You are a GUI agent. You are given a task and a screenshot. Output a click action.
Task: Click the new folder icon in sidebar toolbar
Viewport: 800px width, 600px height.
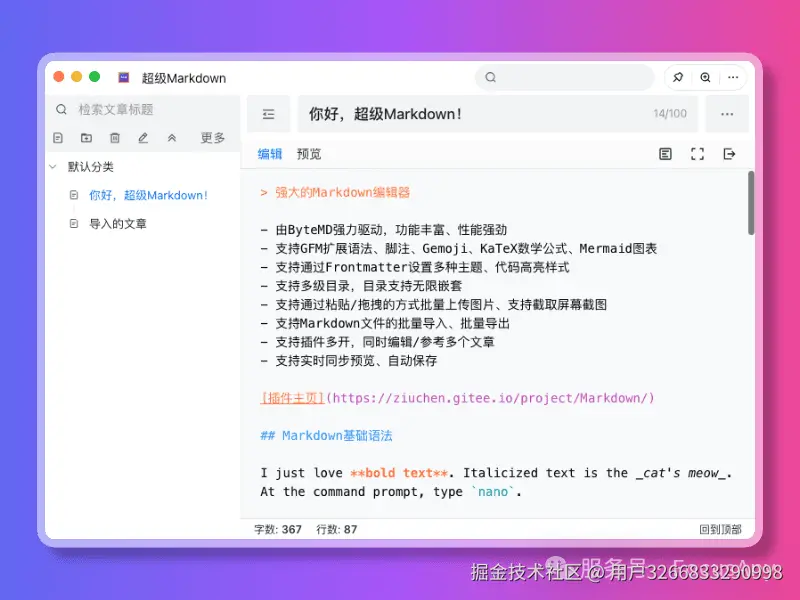pyautogui.click(x=86, y=138)
